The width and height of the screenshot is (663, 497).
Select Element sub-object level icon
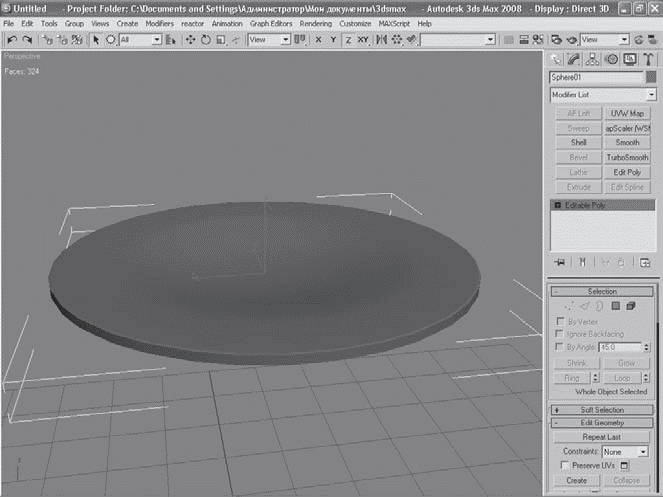632,306
